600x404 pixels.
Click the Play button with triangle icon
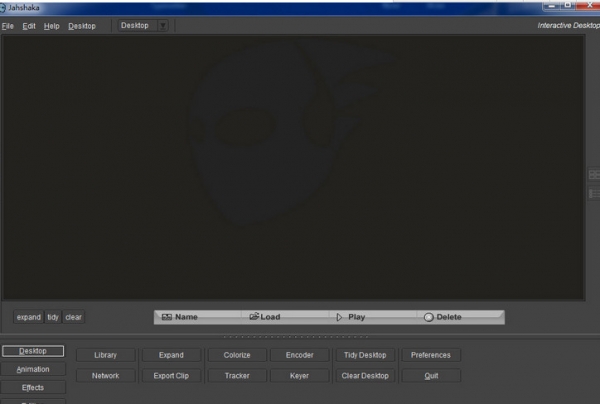tap(373, 317)
